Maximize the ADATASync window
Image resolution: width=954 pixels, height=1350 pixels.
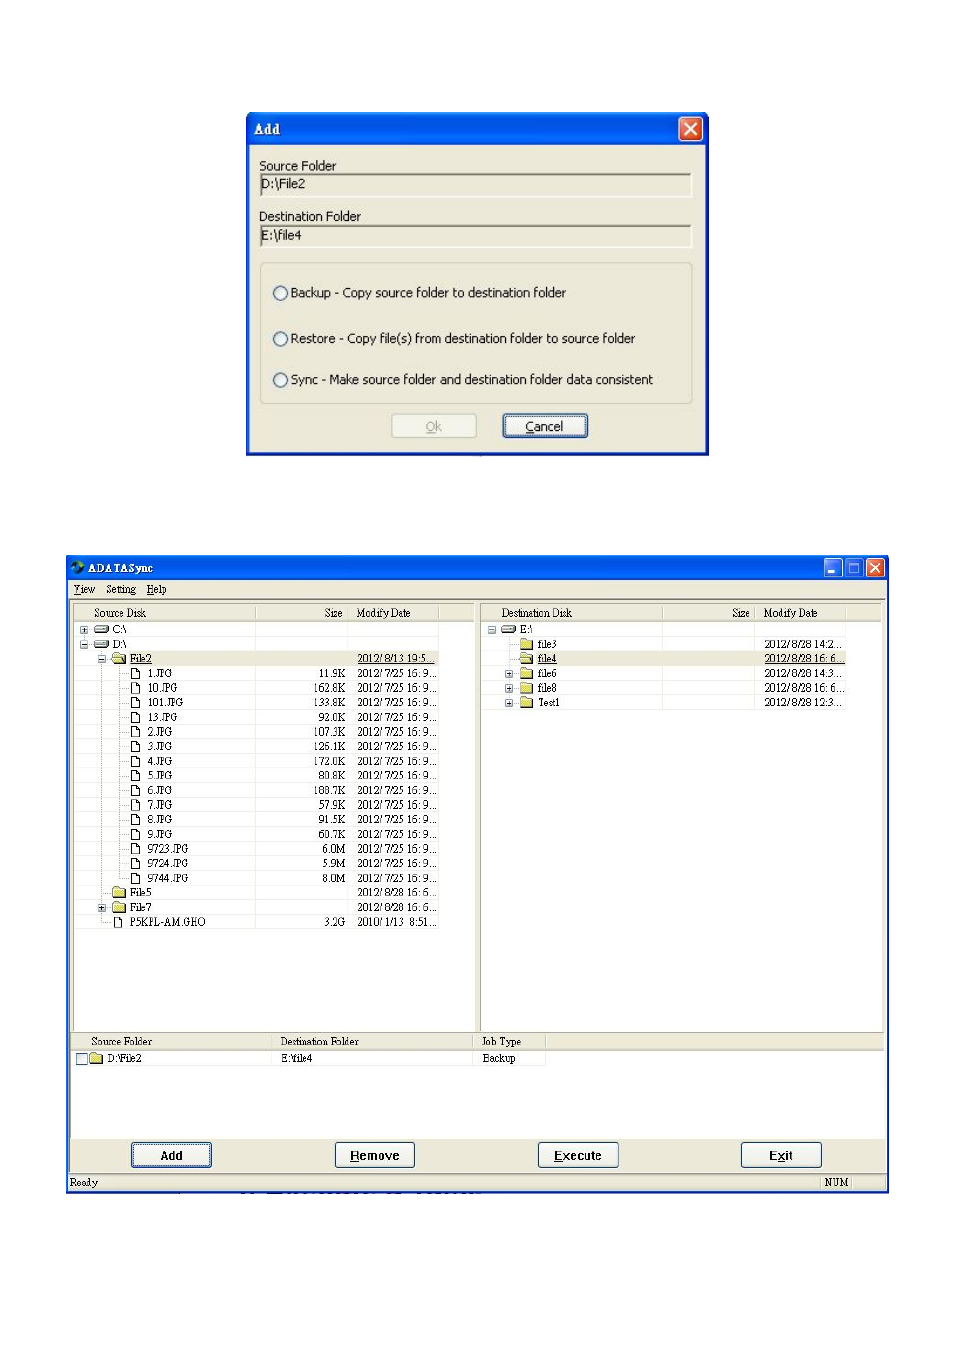point(854,567)
